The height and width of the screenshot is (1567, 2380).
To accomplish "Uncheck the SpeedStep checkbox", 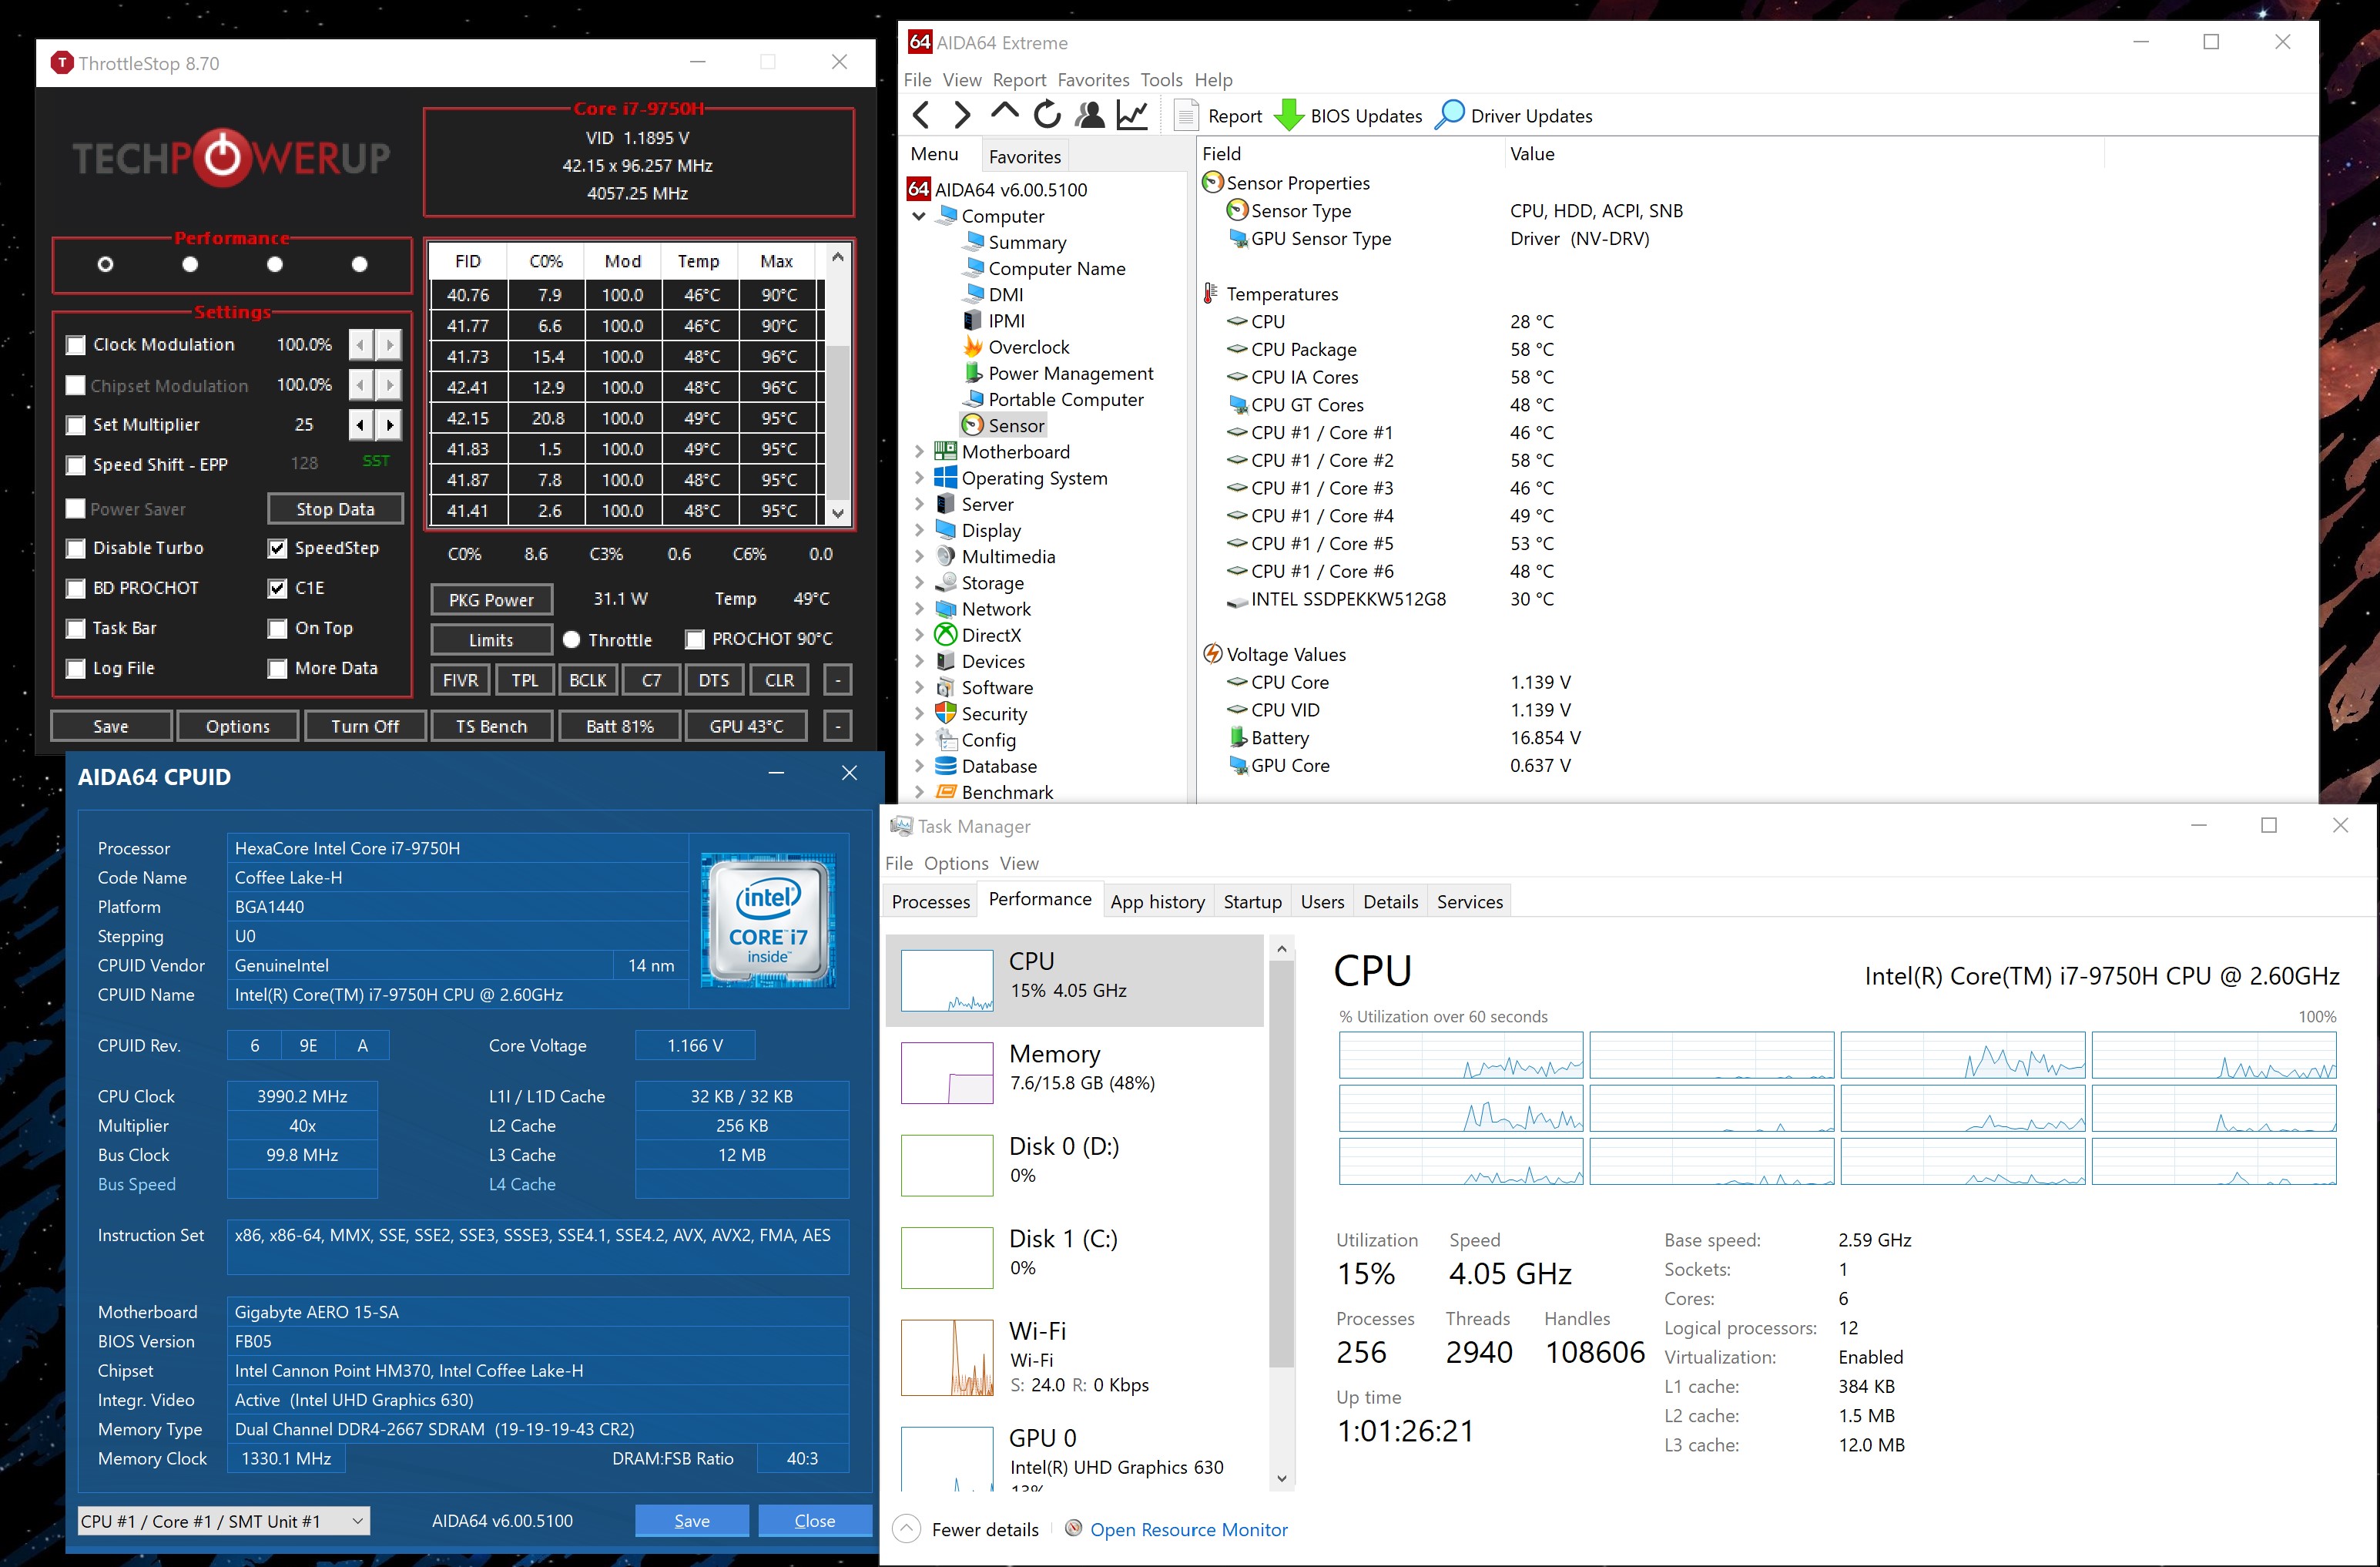I will click(x=277, y=548).
